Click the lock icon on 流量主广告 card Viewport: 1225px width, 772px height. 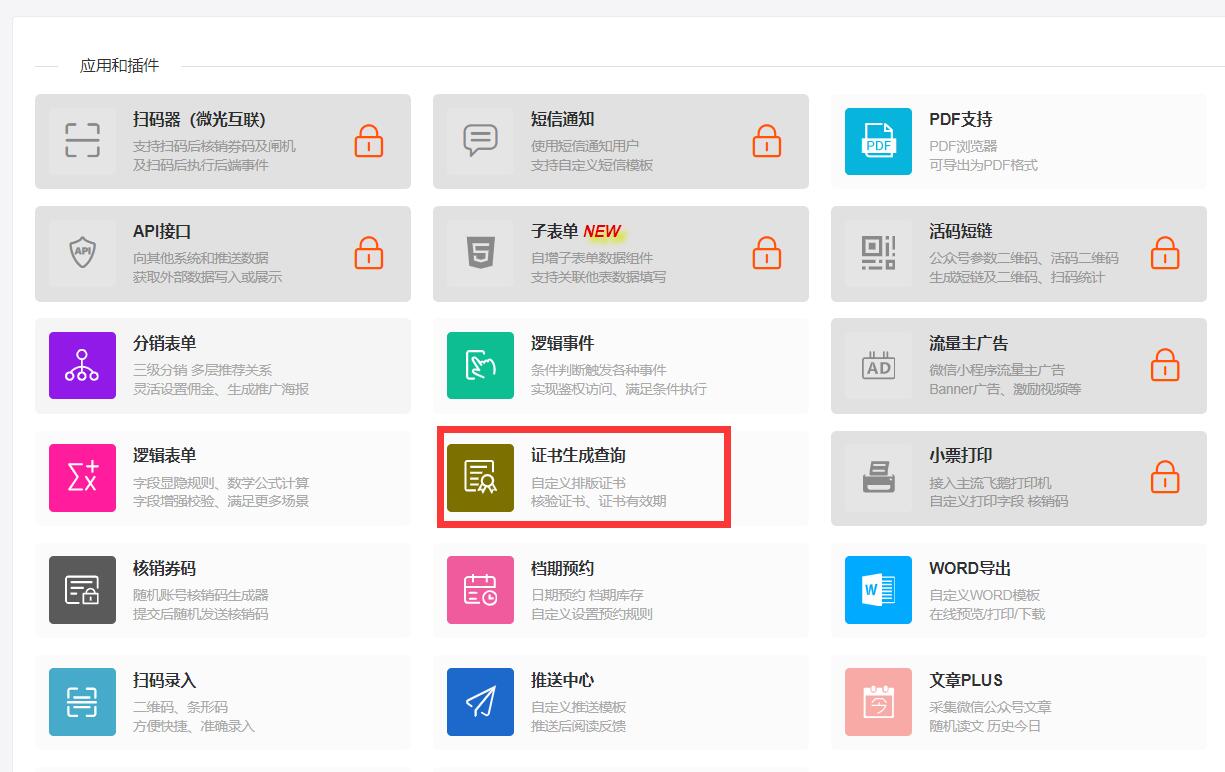coord(1165,365)
